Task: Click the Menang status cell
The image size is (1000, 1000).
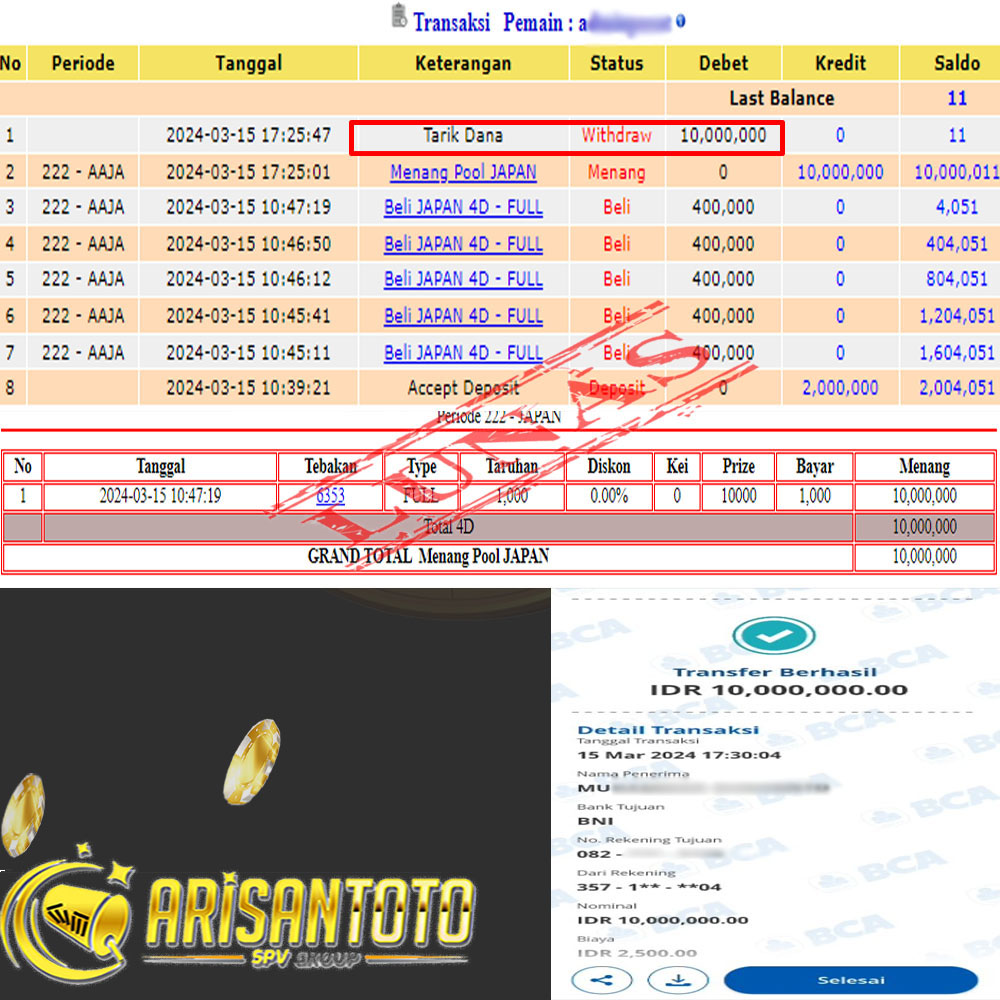Action: click(x=616, y=172)
